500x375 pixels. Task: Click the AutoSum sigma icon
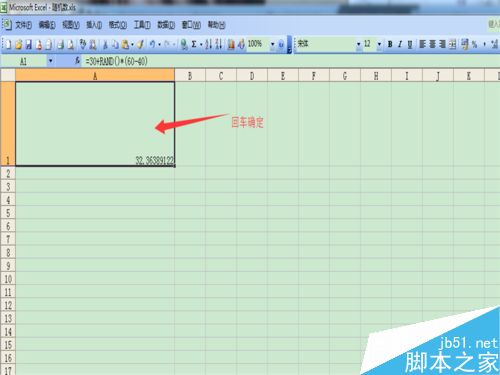[194, 44]
